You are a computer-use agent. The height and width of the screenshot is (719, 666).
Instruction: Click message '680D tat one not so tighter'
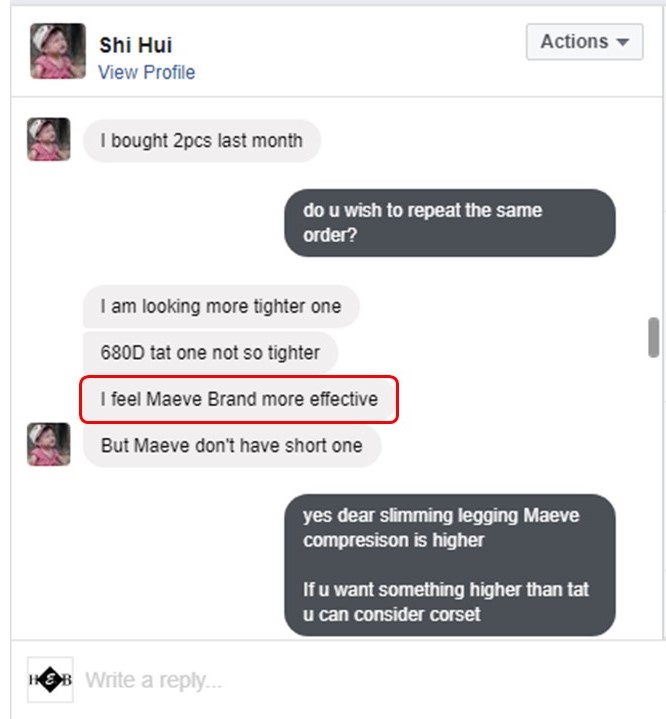210,353
